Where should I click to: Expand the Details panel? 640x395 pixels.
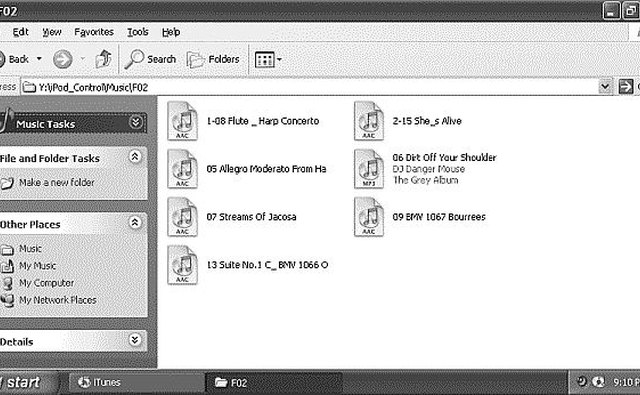[x=135, y=340]
